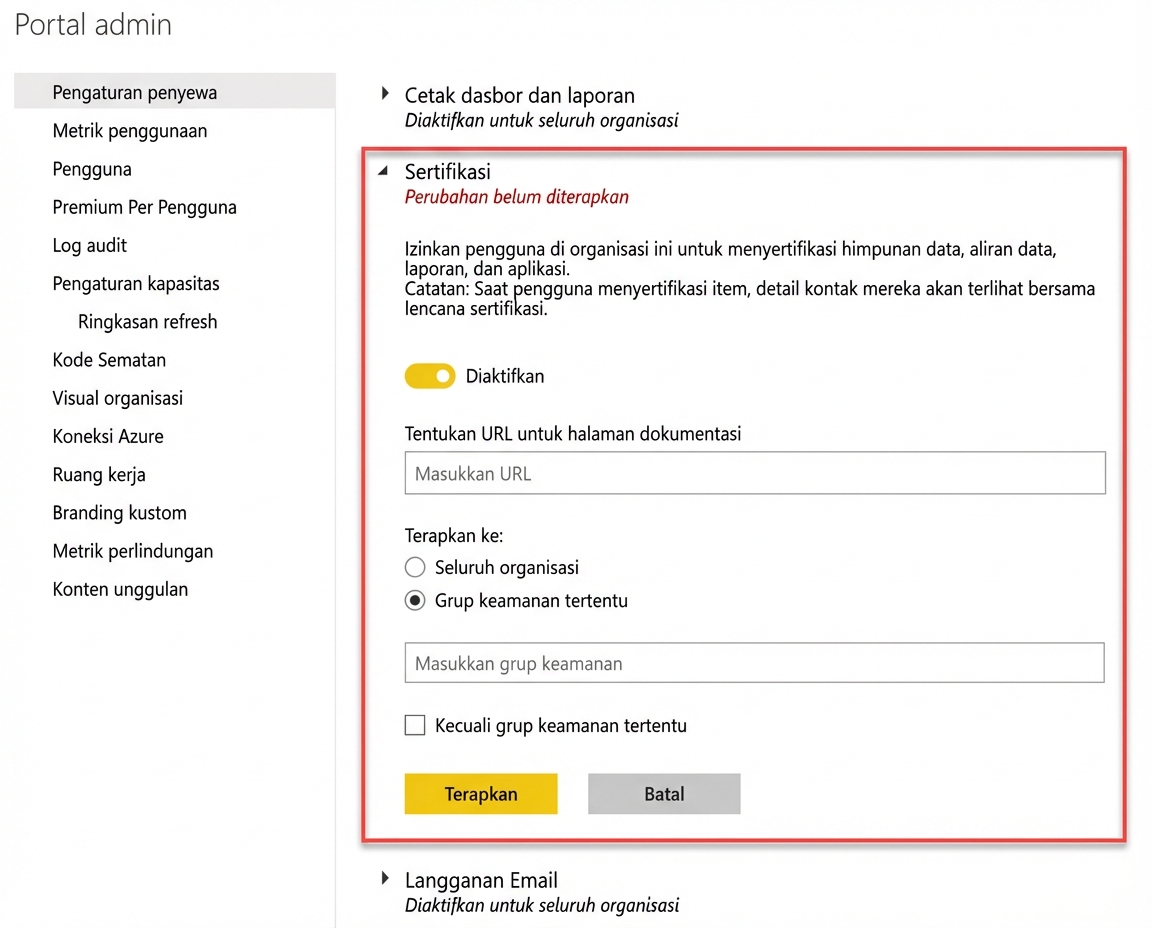Open Pengaturan penyewa in the sidebar
Screen dimensions: 1152x928
tap(135, 93)
